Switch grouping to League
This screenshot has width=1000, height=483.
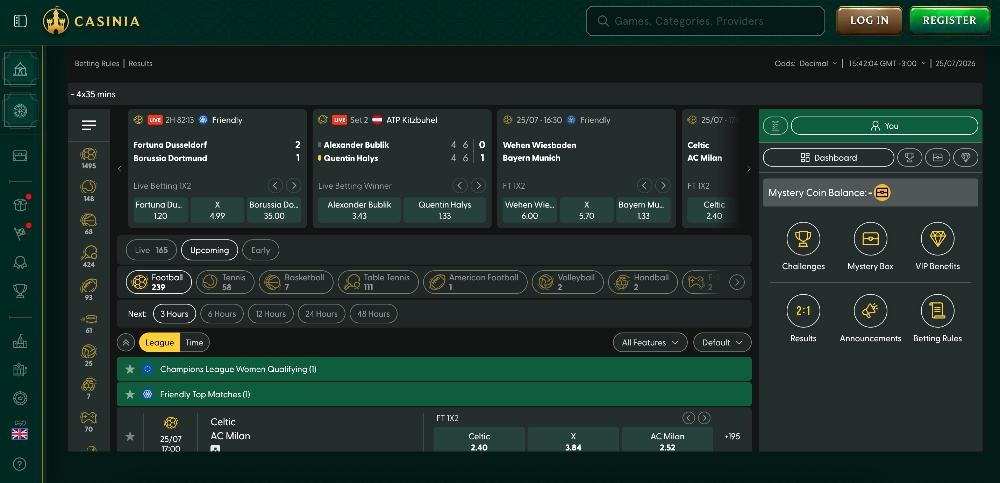pos(159,343)
